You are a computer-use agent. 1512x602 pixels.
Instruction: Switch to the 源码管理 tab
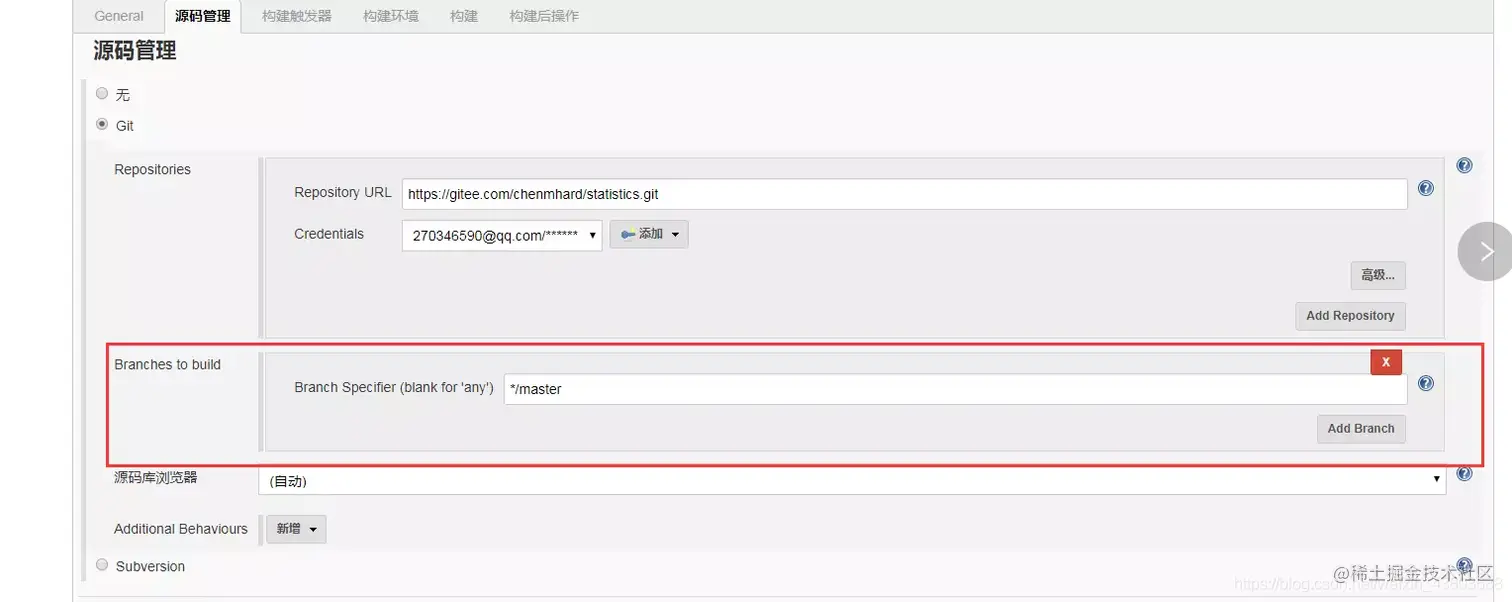[x=202, y=16]
